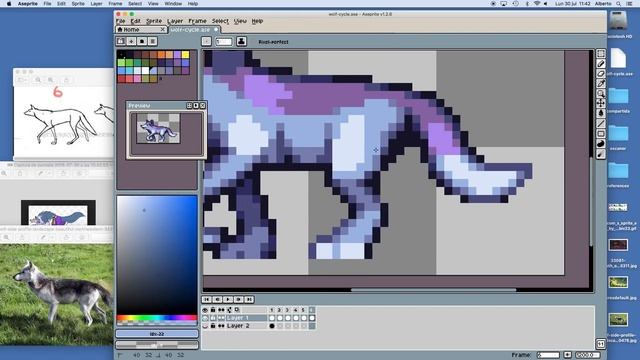
Task: Go to last frame
Action: coord(249,300)
